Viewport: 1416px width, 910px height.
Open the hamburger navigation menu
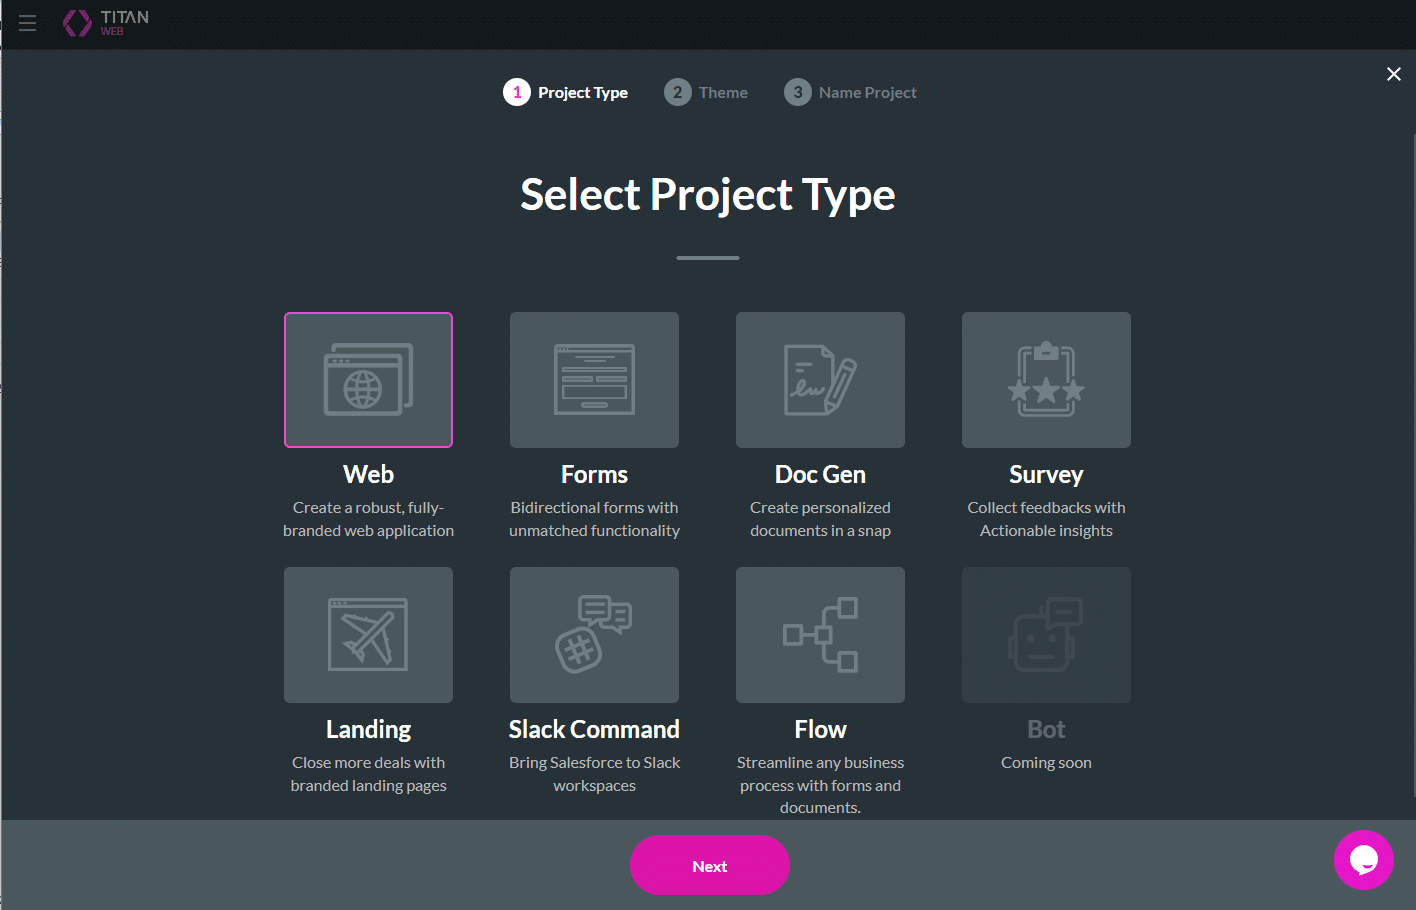pos(27,23)
